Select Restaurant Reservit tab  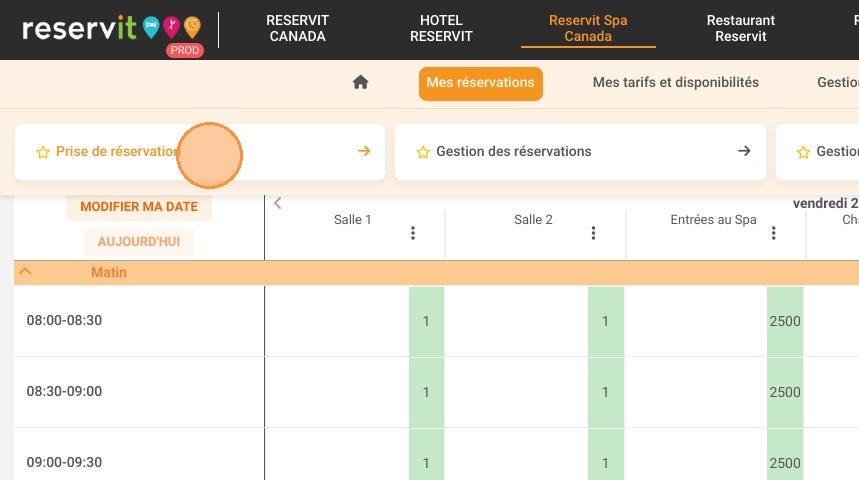coord(741,28)
